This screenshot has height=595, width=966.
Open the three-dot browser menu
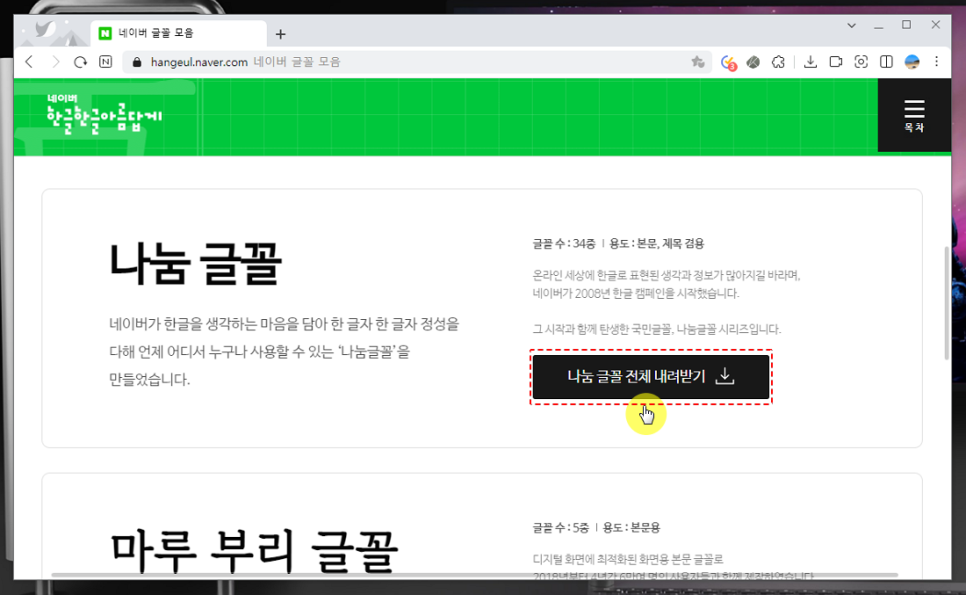click(x=936, y=62)
